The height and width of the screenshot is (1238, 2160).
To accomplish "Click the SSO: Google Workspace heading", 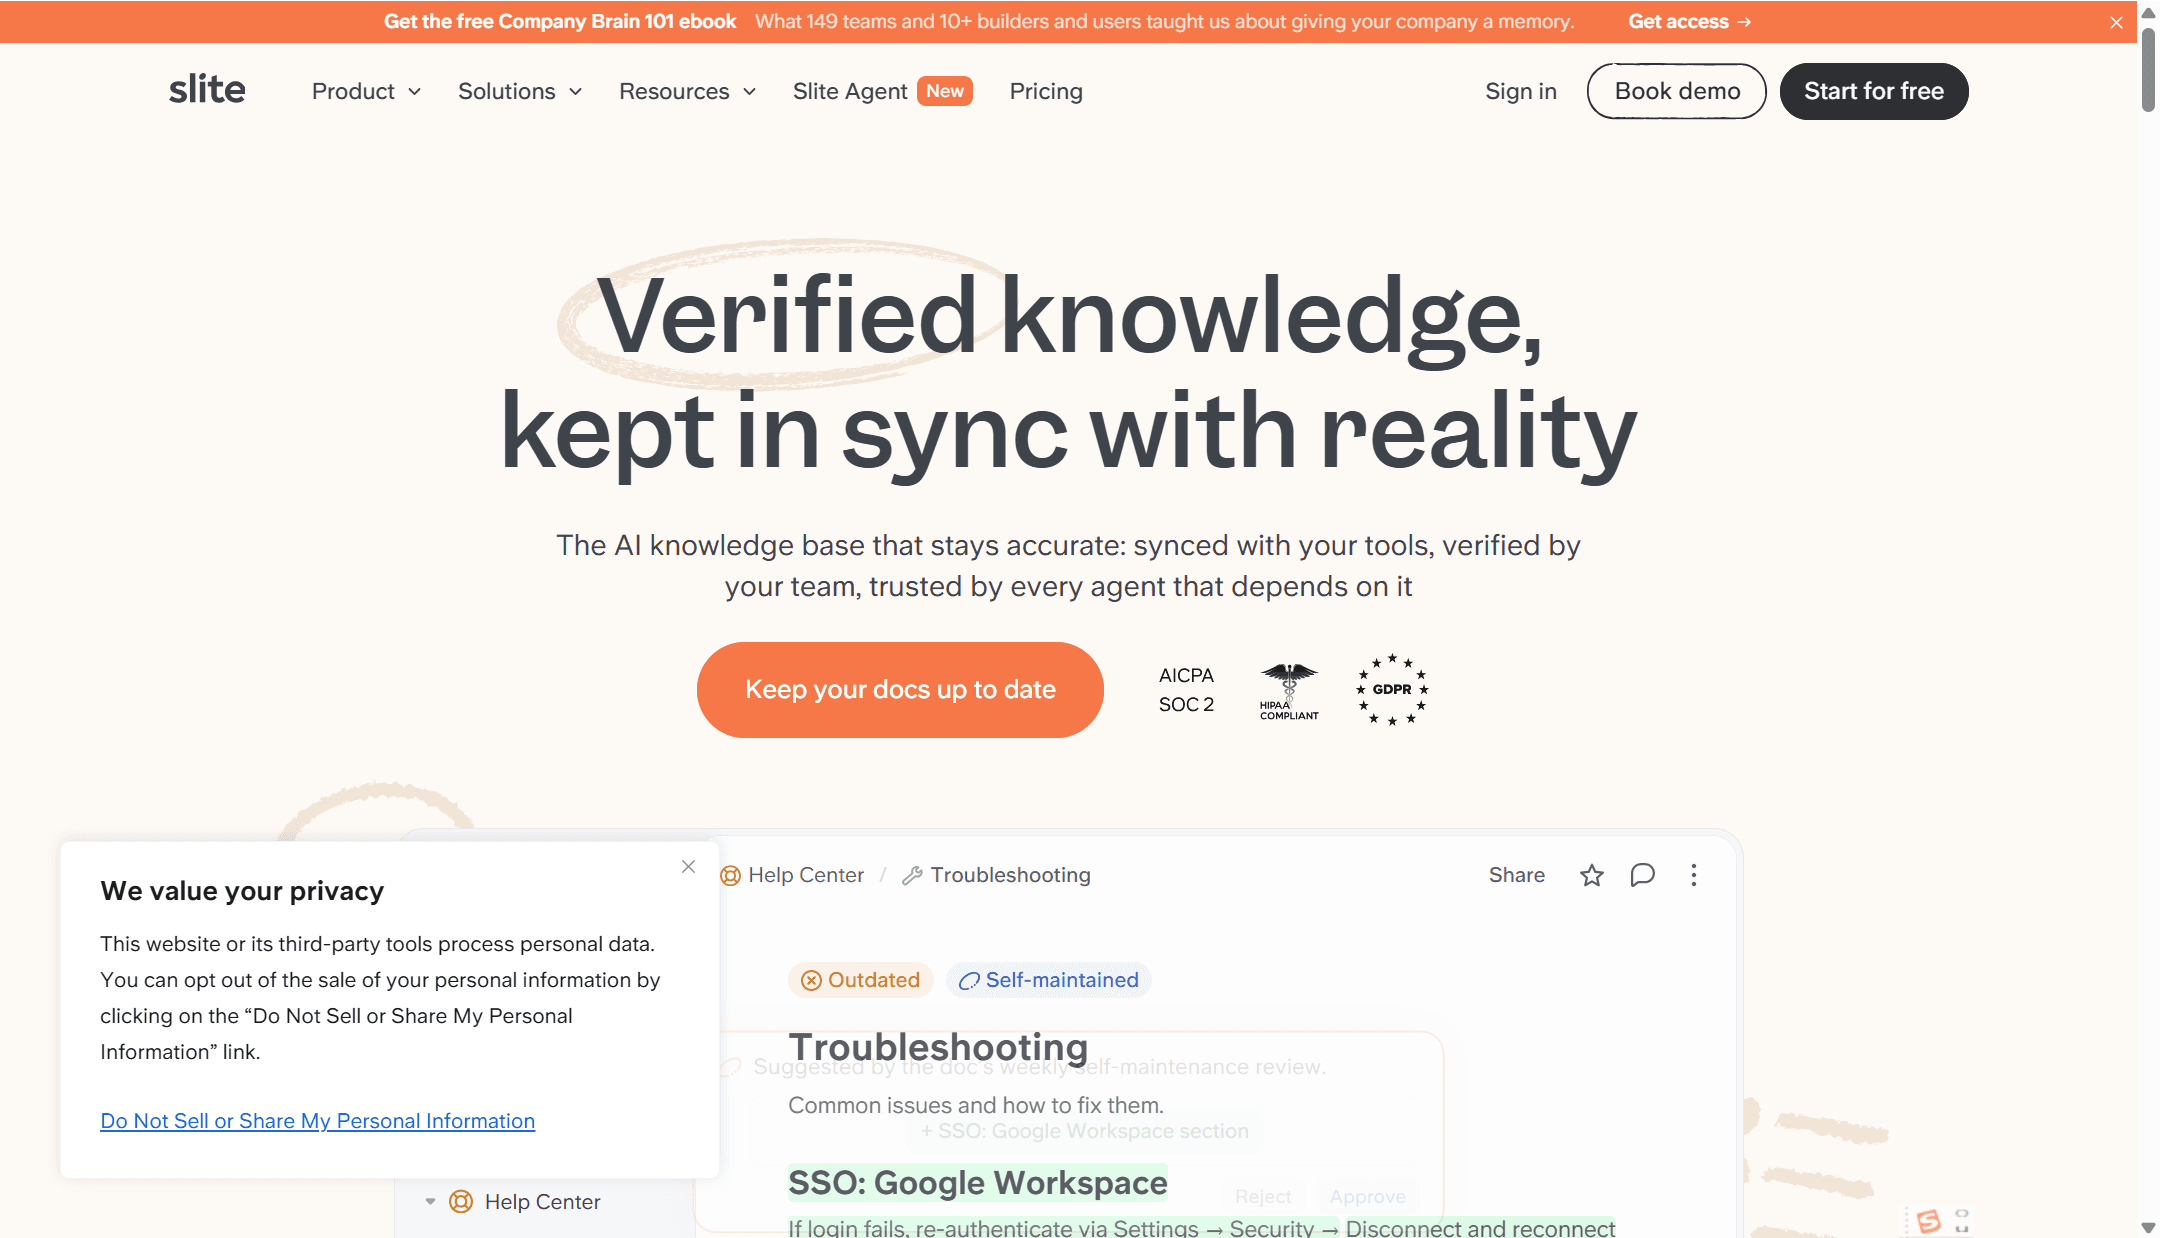I will [x=977, y=1183].
